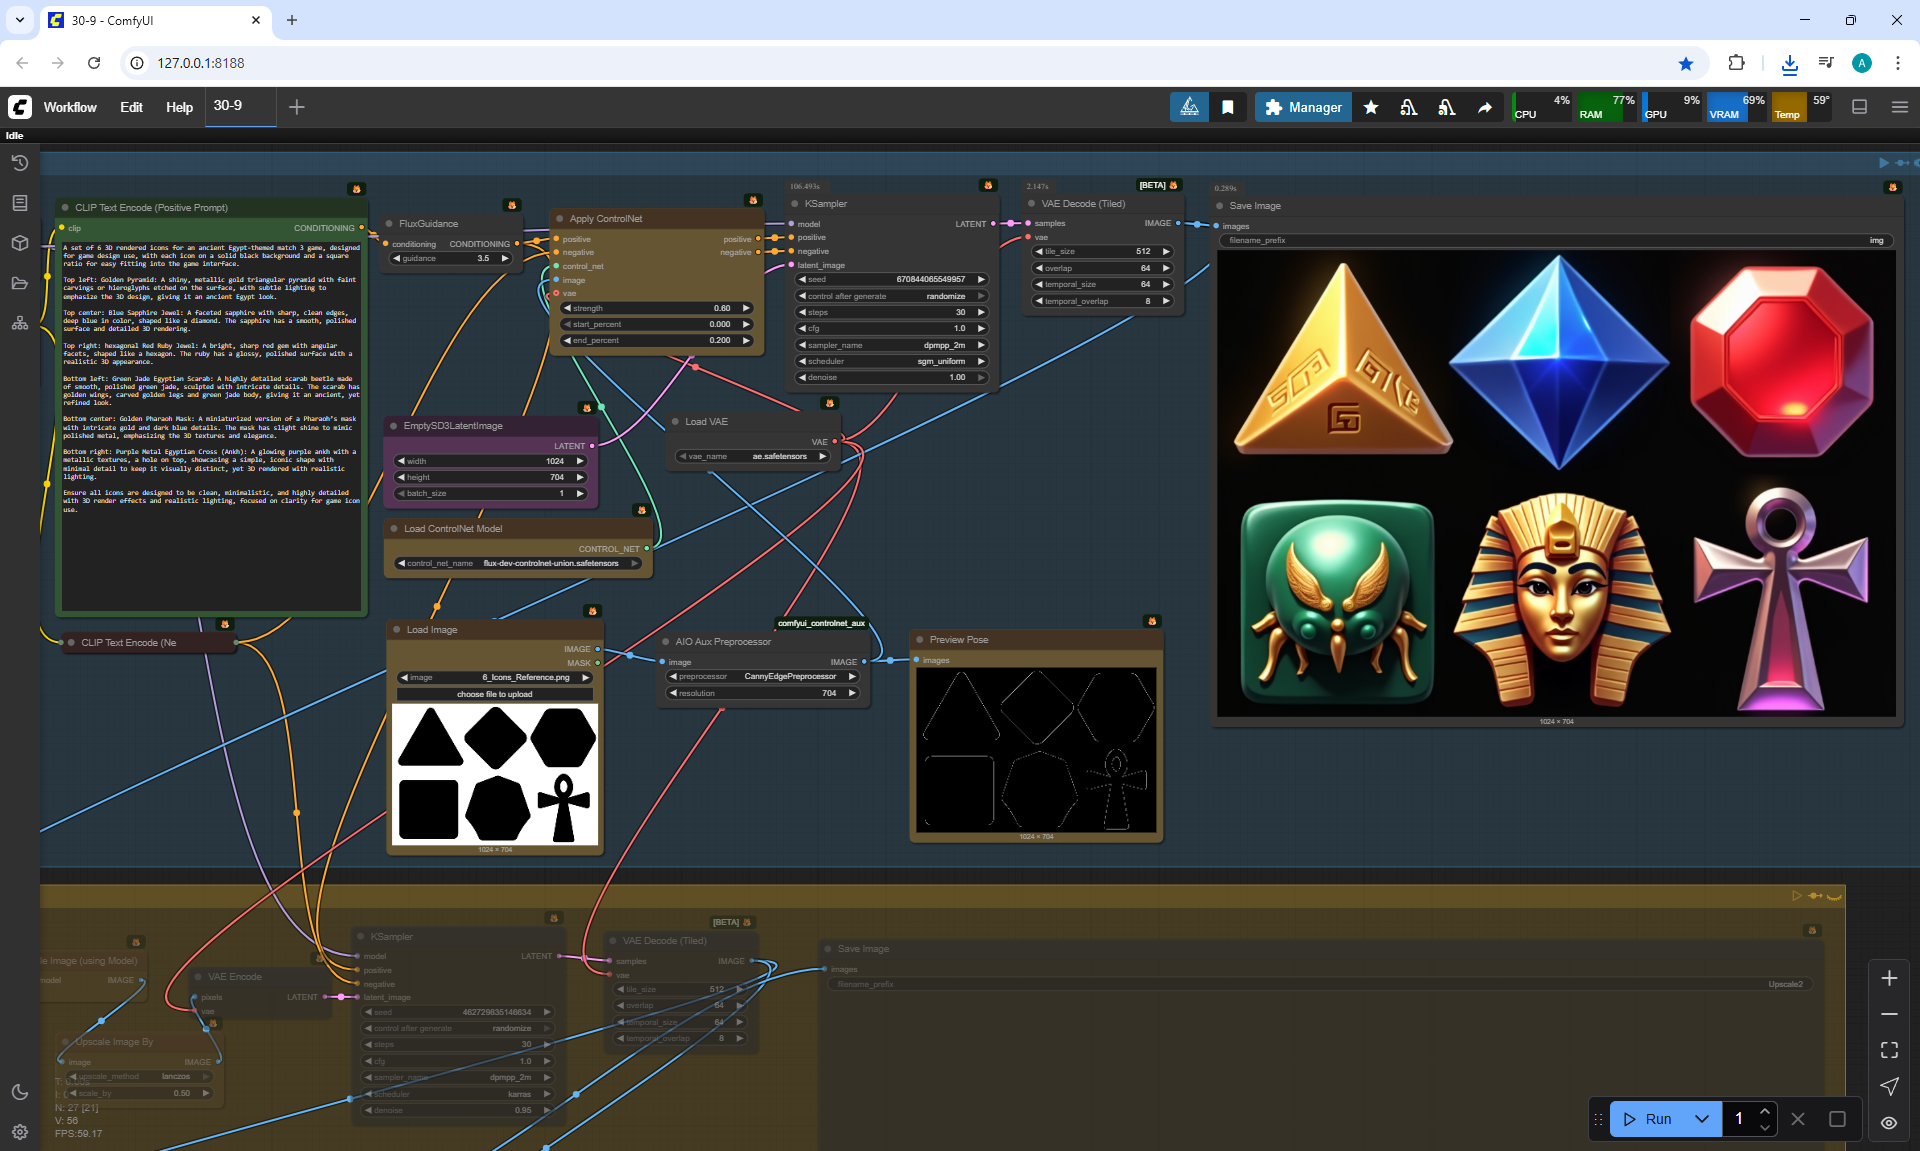Open the Workflow menu
1920x1151 pixels.
(70, 107)
